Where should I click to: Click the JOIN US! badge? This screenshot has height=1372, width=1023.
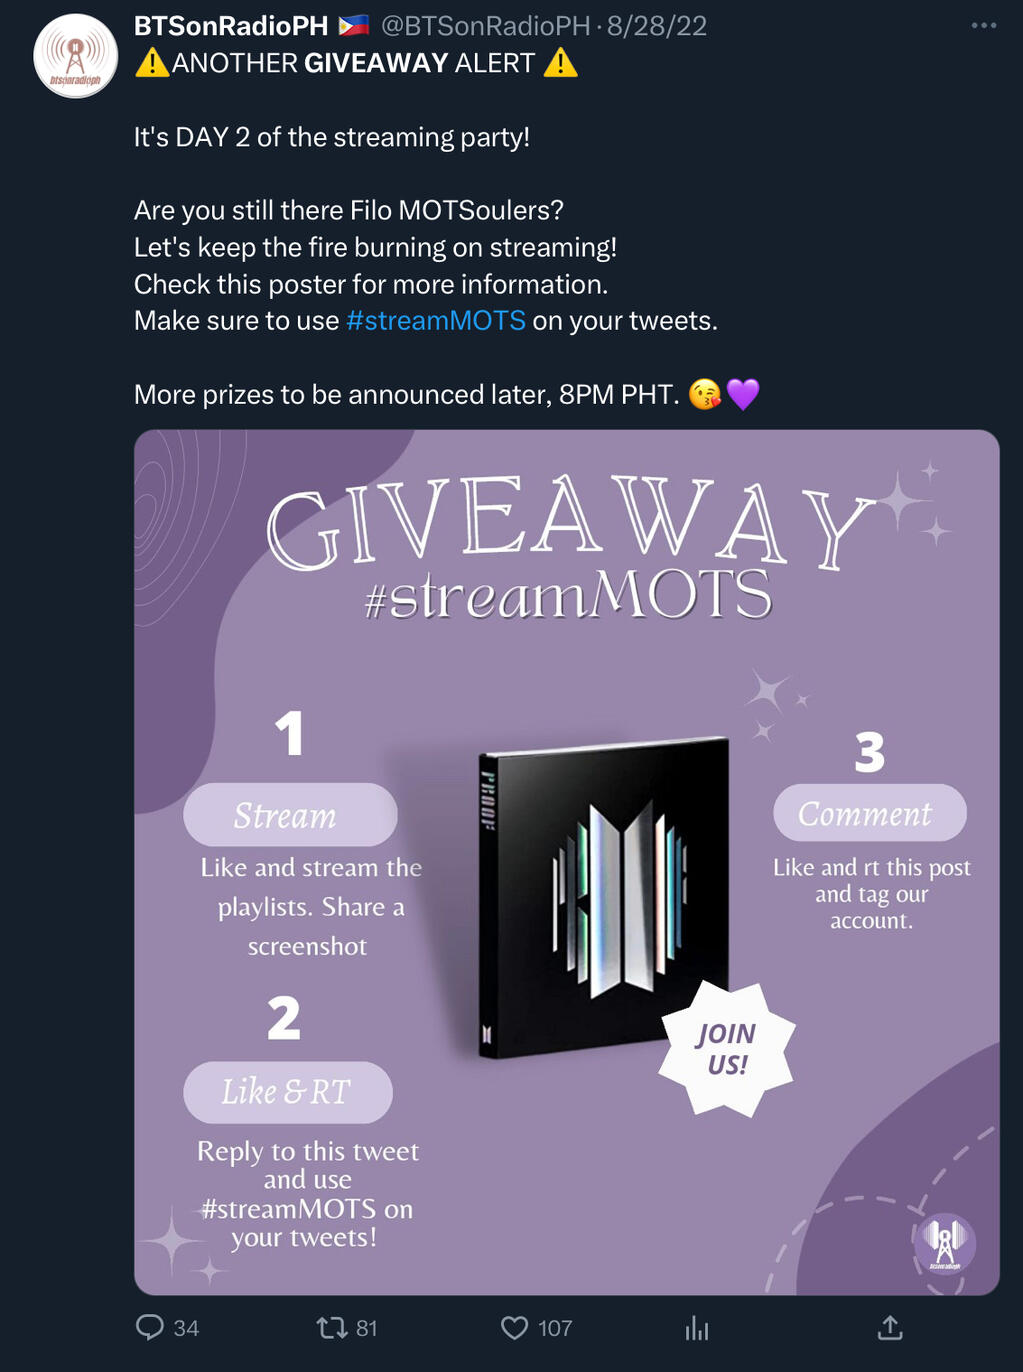click(727, 1048)
